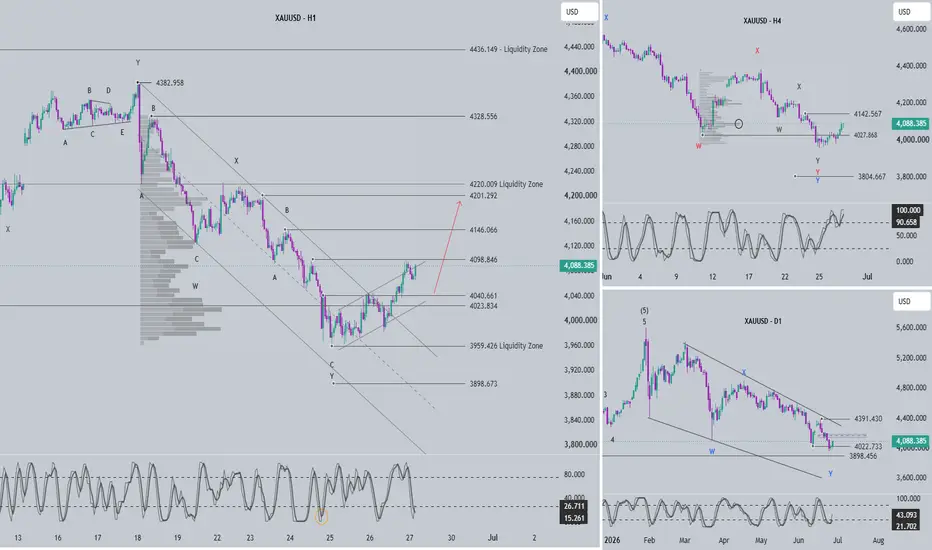Click the green 4,088.385 price tag on H4 axis
The height and width of the screenshot is (550, 932).
910,124
